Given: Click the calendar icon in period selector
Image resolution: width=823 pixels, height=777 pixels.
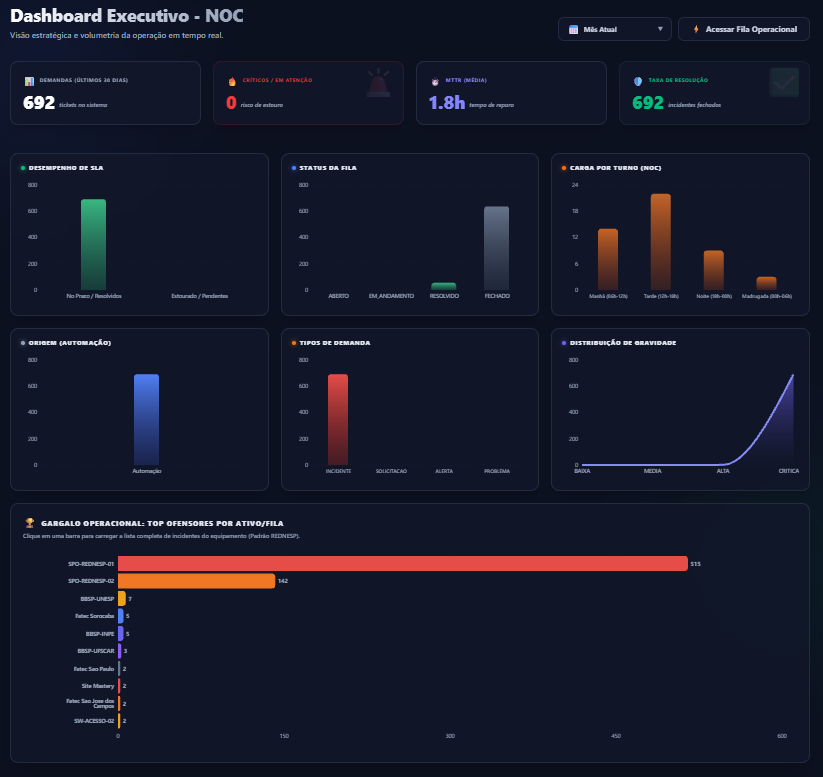Looking at the screenshot, I should tap(574, 29).
